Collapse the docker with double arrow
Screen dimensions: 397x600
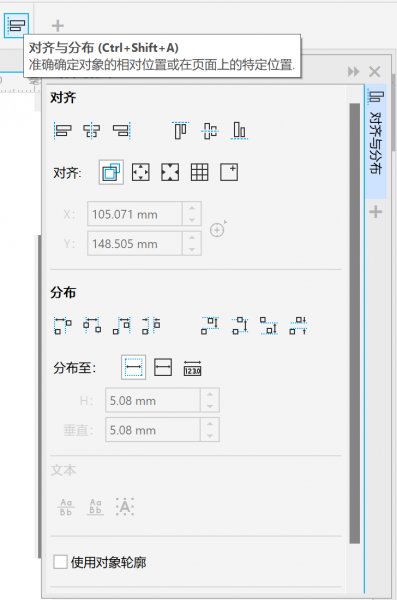point(353,72)
